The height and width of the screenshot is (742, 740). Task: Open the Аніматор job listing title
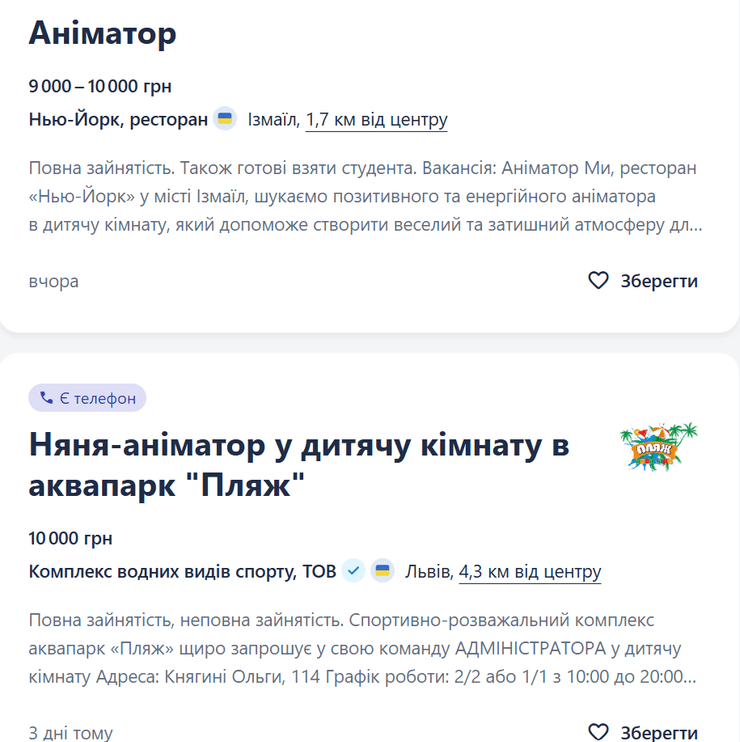point(103,33)
